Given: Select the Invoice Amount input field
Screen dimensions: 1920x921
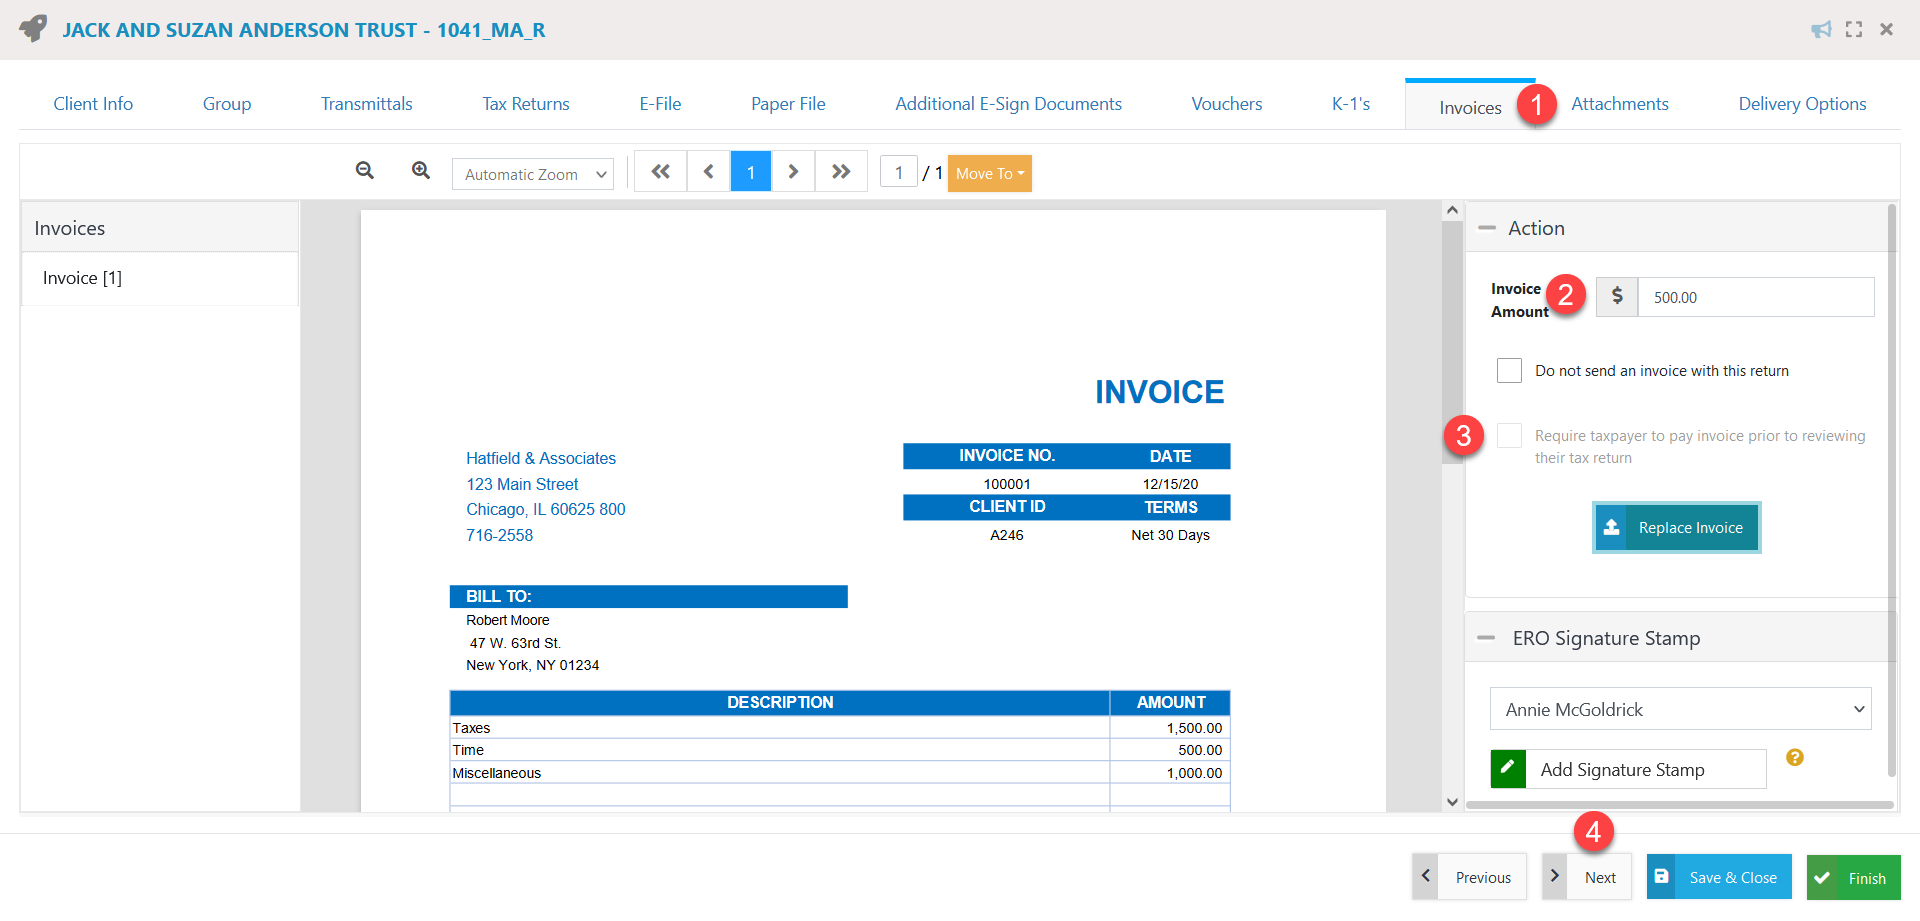Looking at the screenshot, I should point(1756,297).
